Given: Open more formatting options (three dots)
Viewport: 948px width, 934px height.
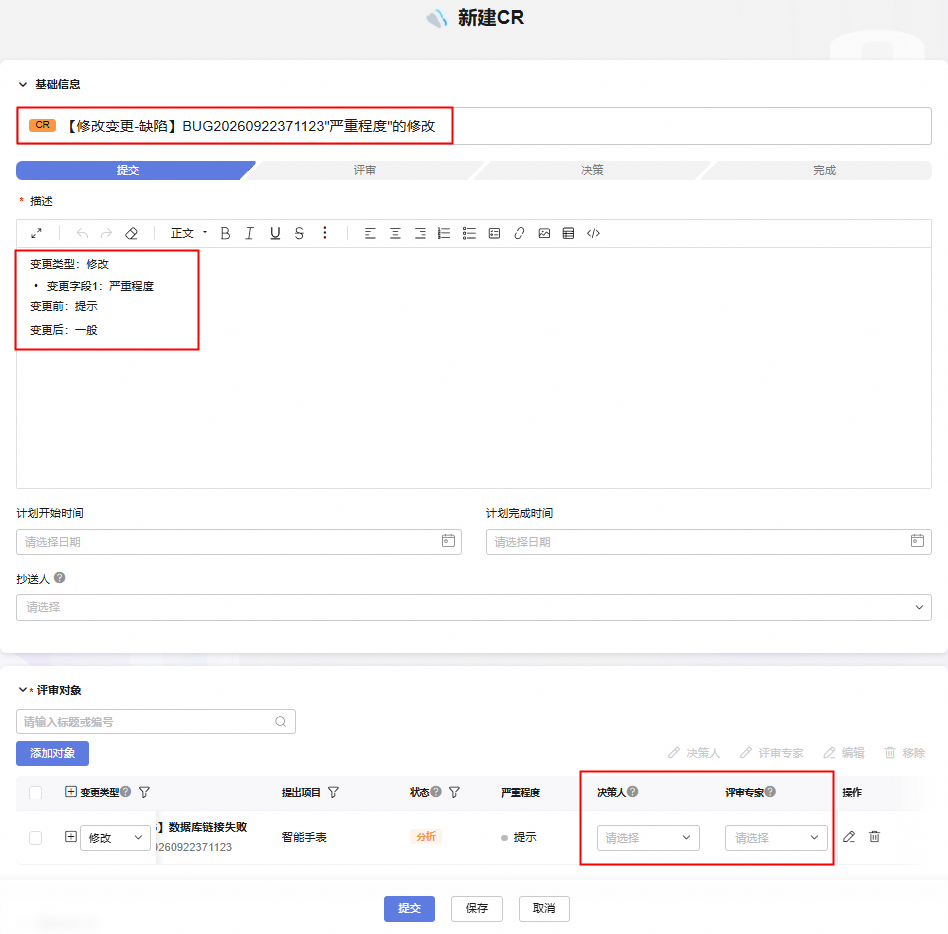Looking at the screenshot, I should (x=325, y=233).
